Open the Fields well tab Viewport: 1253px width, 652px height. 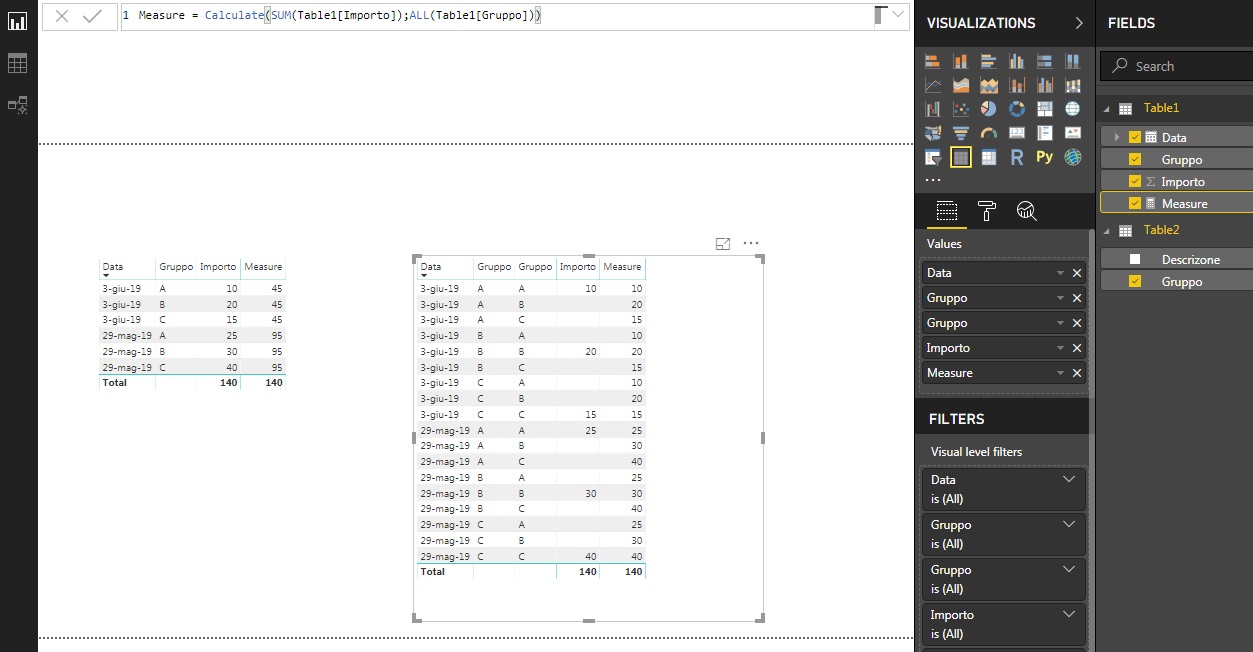pyautogui.click(x=946, y=210)
